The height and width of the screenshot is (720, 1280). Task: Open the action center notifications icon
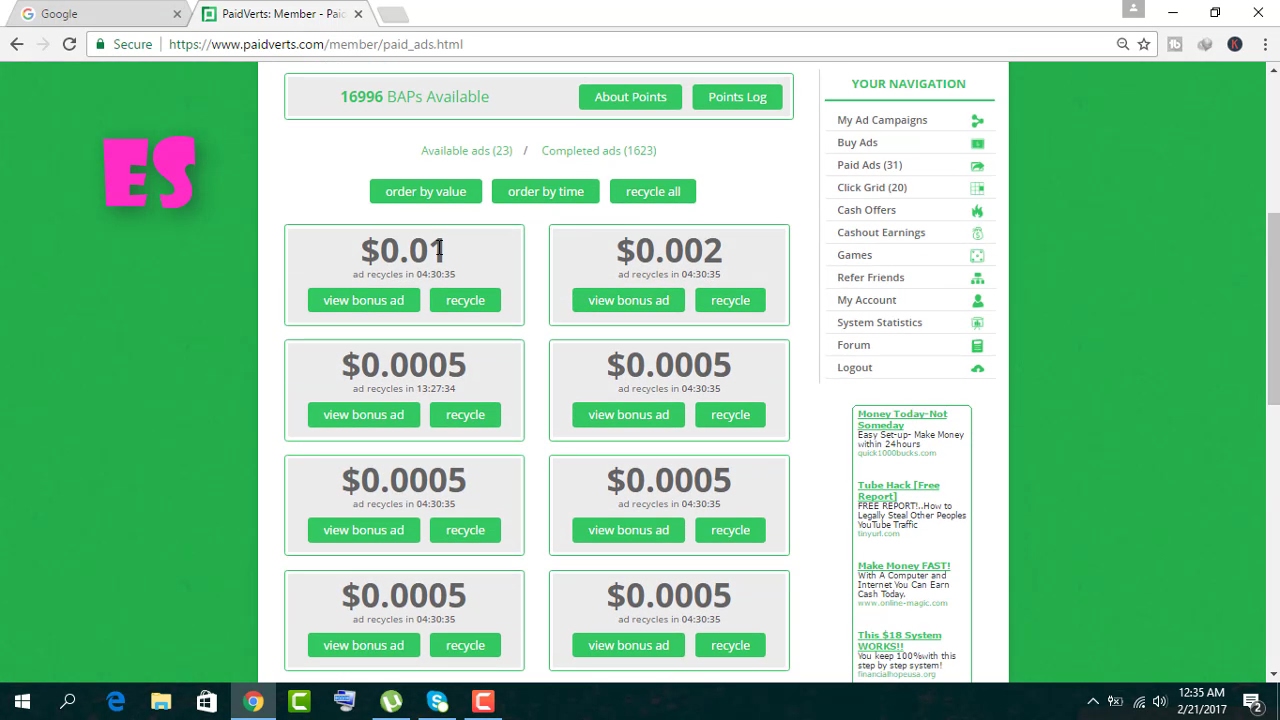coord(1252,702)
